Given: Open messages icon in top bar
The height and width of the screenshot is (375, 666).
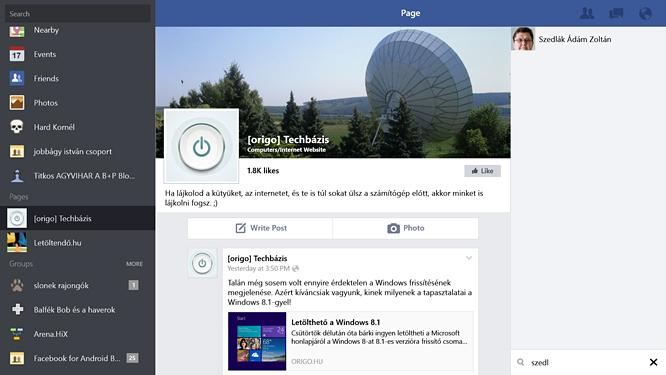Looking at the screenshot, I should 616,13.
